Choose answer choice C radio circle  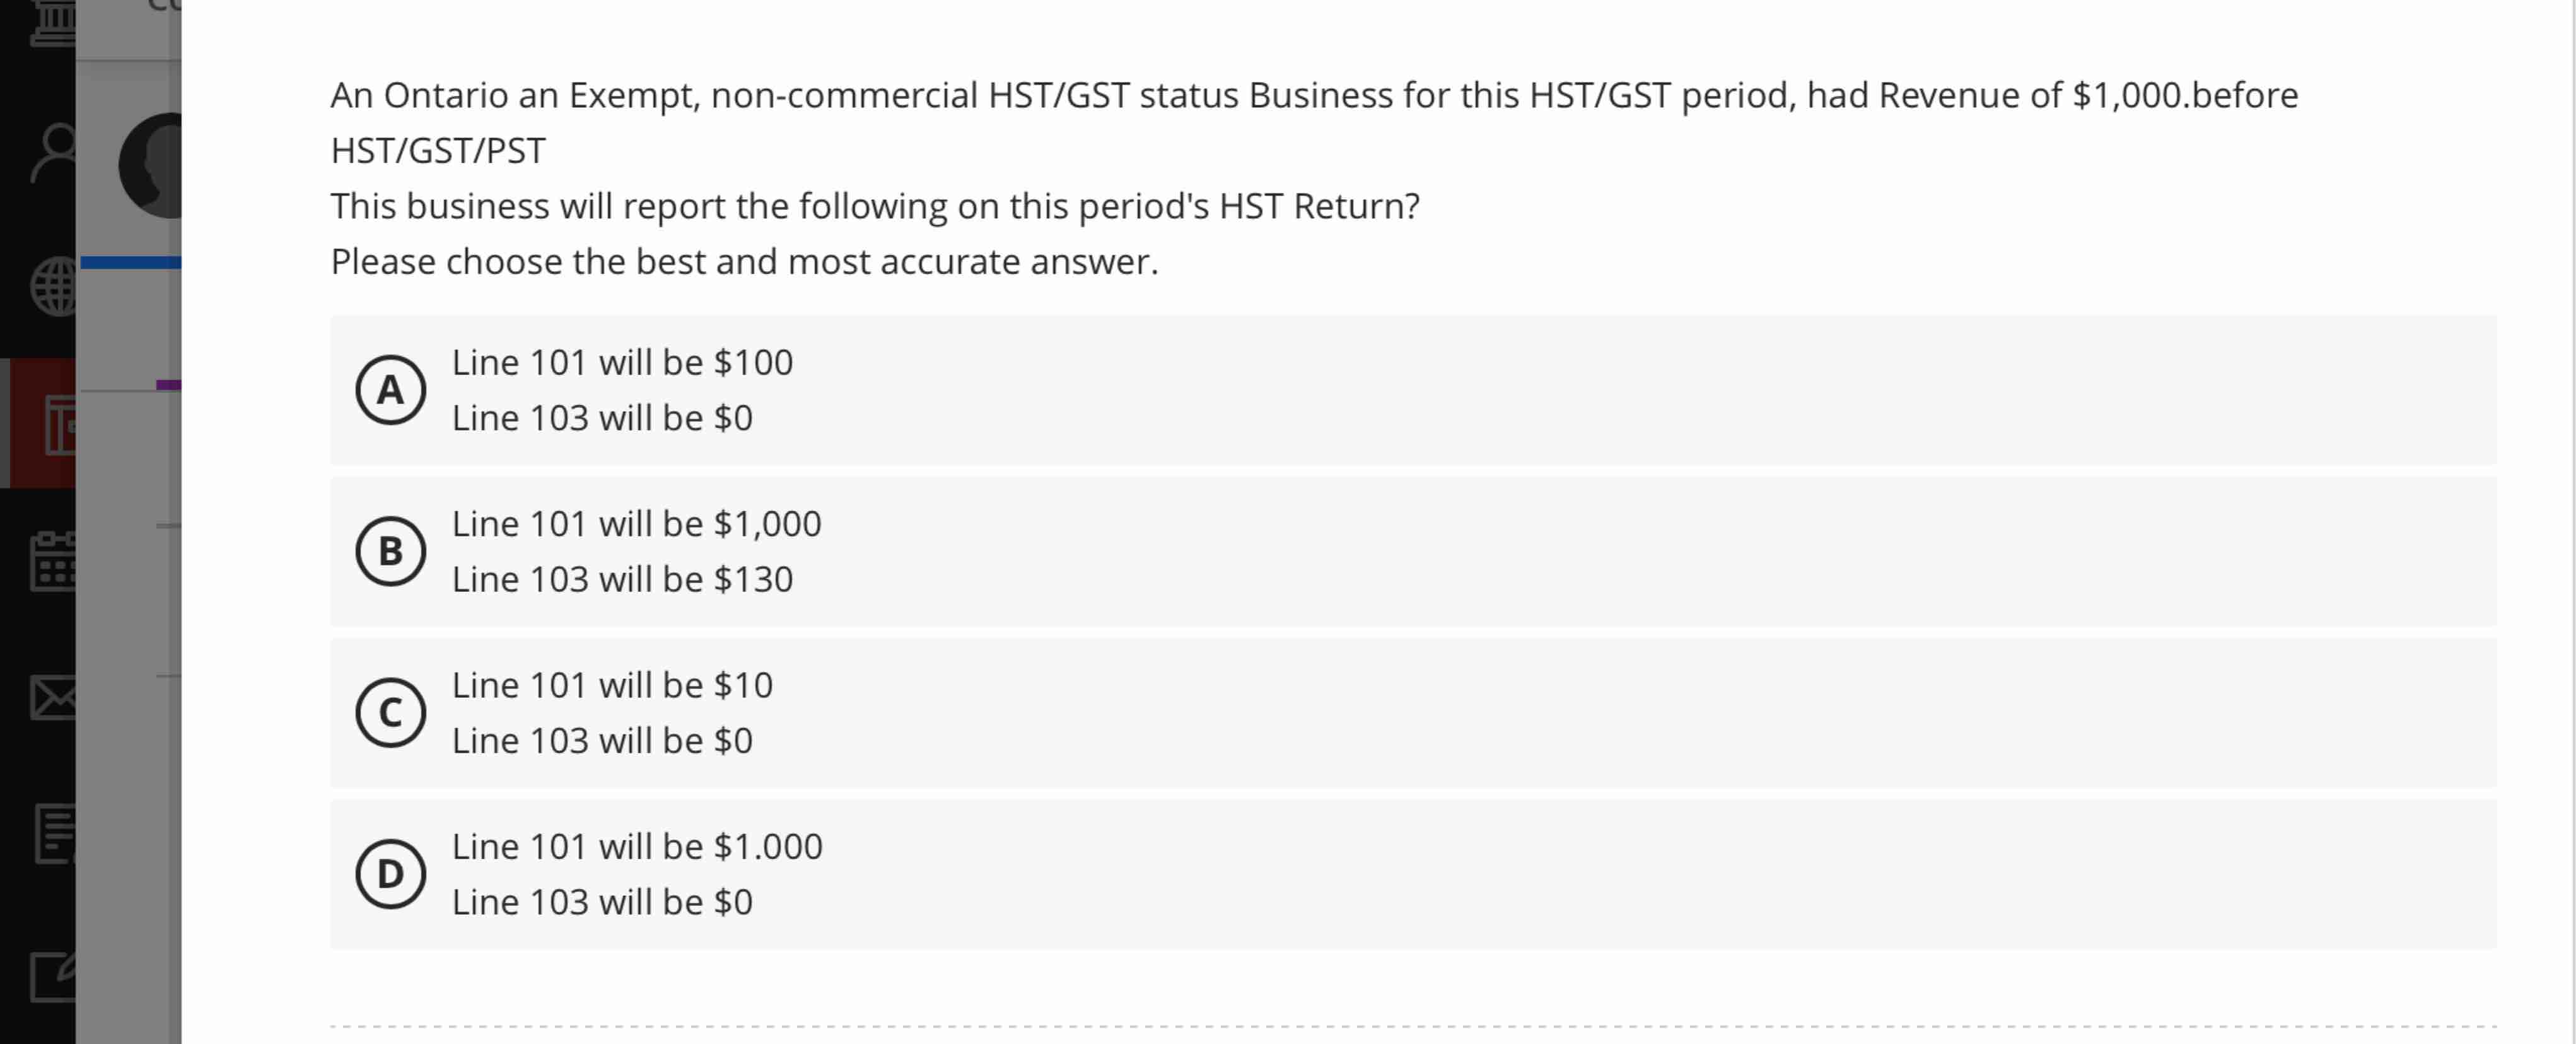click(390, 712)
